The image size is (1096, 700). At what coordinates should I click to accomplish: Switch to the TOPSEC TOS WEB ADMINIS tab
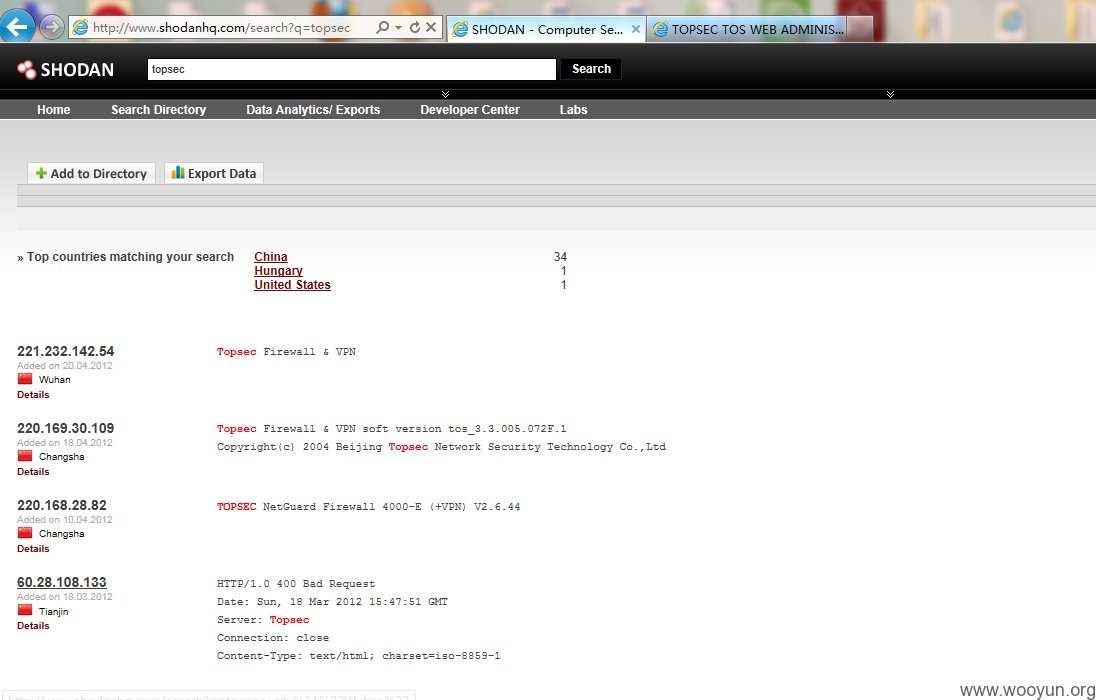point(749,29)
